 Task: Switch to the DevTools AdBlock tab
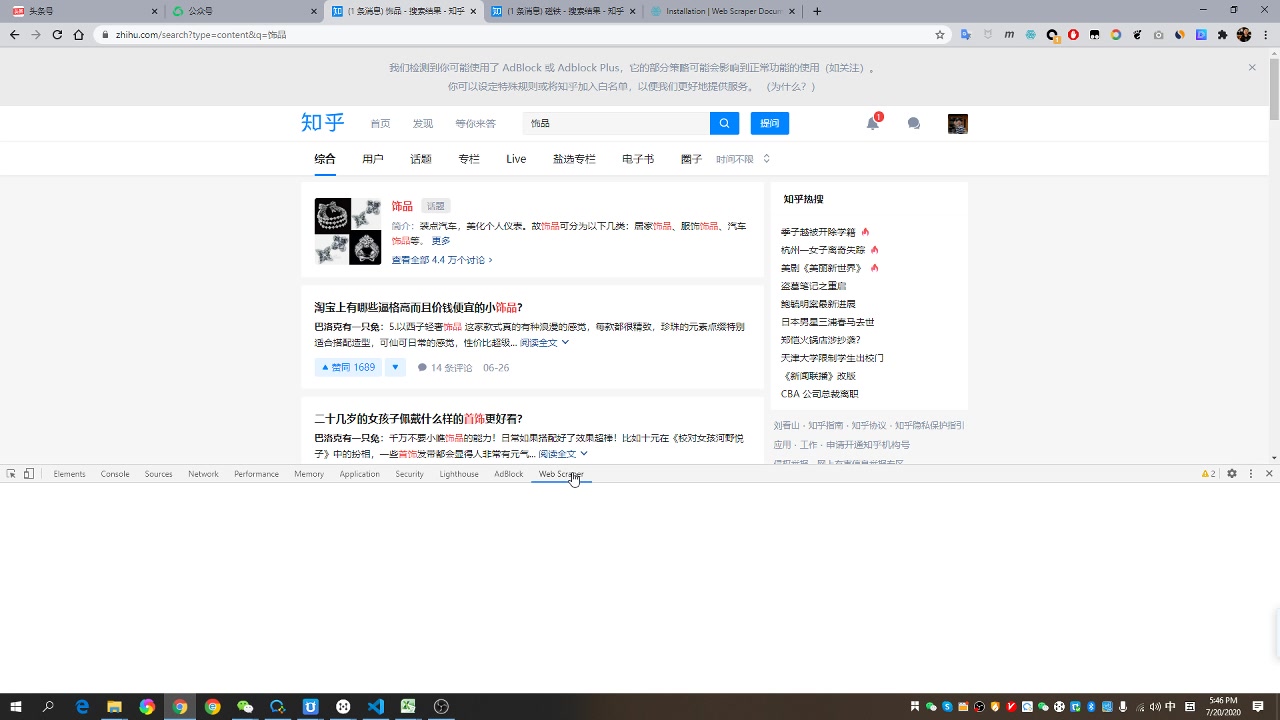(x=508, y=474)
